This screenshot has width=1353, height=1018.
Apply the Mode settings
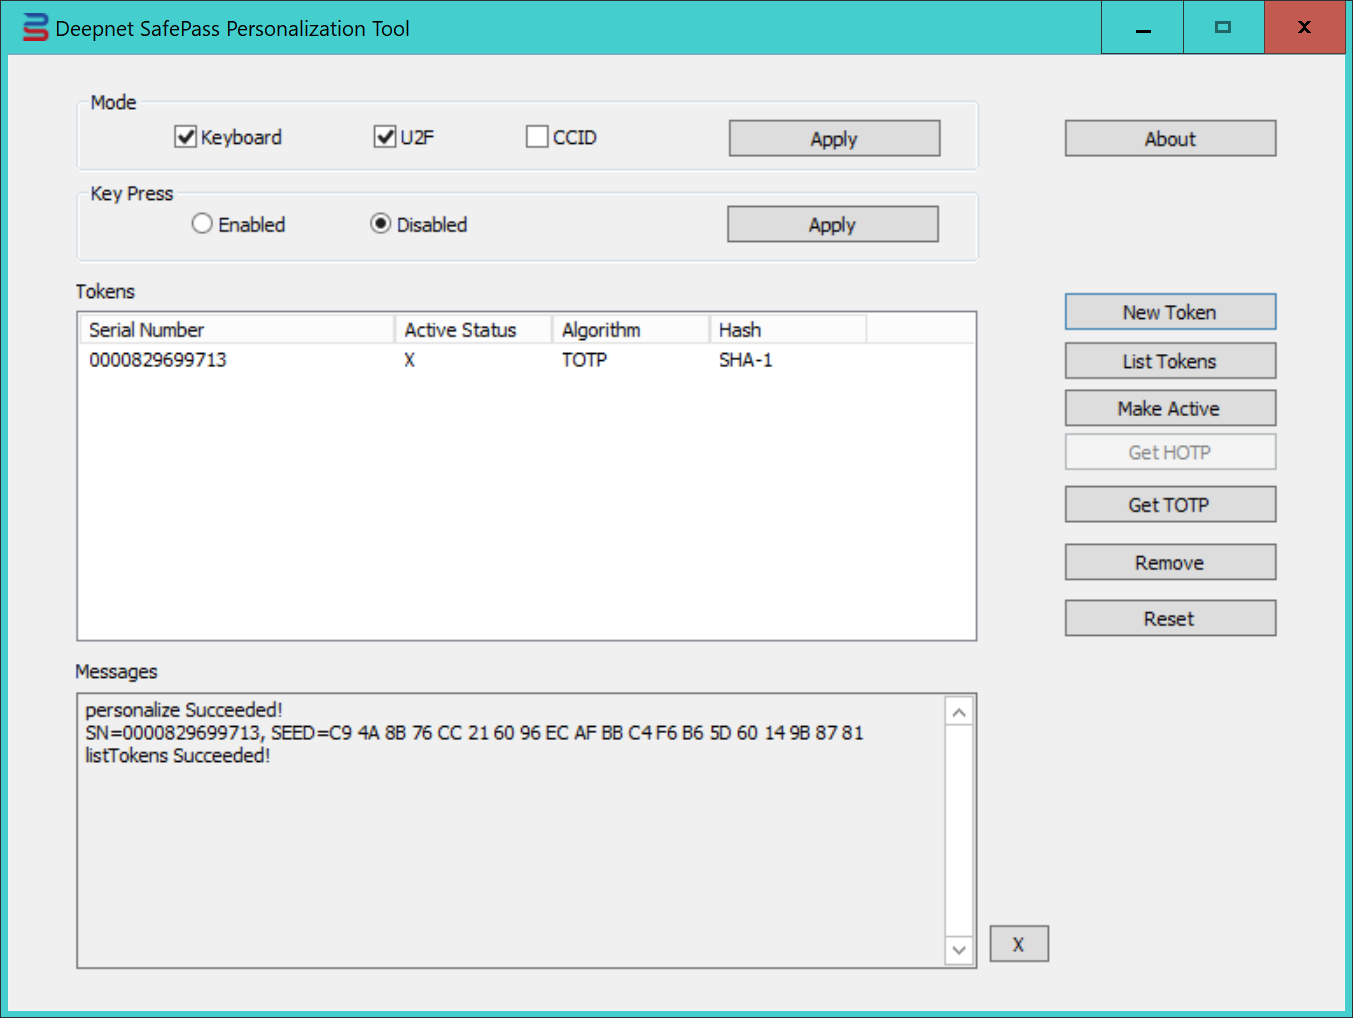833,139
